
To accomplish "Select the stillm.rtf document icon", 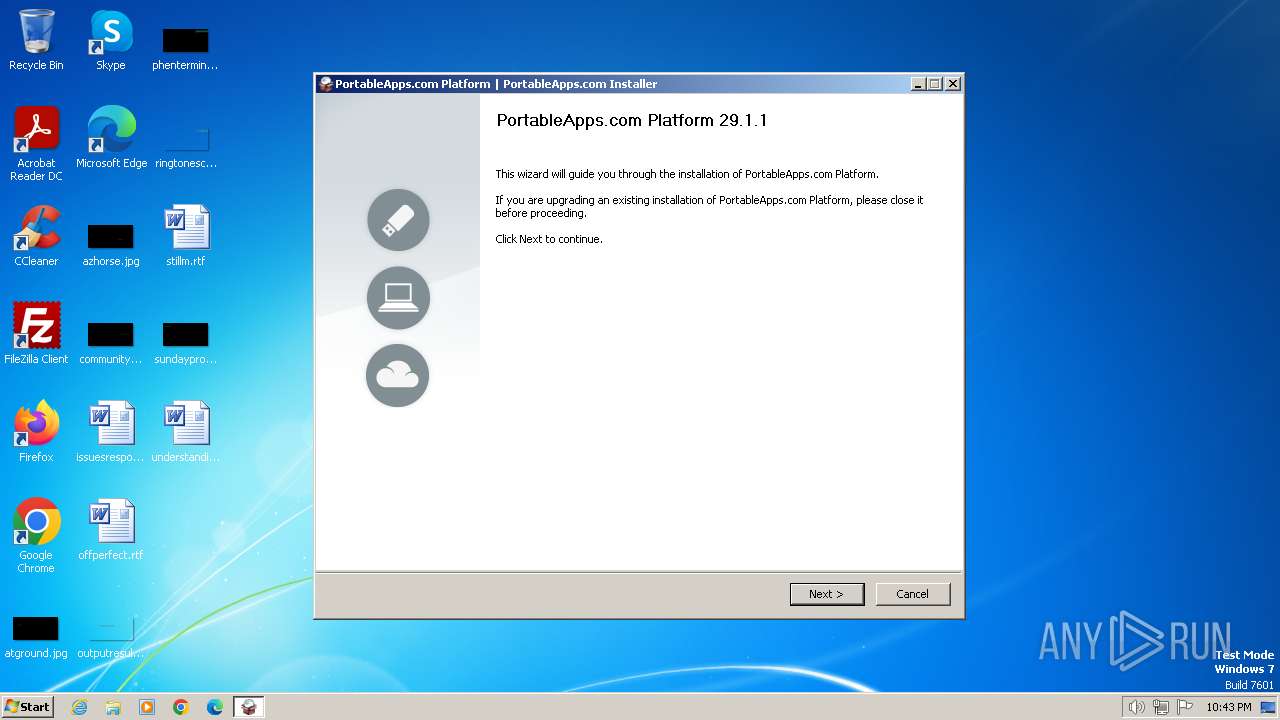I will 186,236.
